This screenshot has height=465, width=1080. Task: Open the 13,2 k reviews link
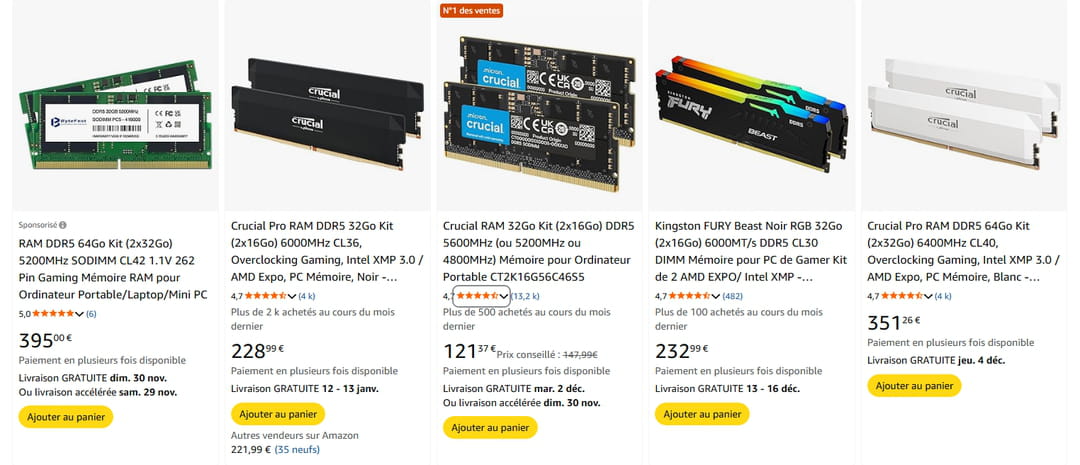coord(525,296)
